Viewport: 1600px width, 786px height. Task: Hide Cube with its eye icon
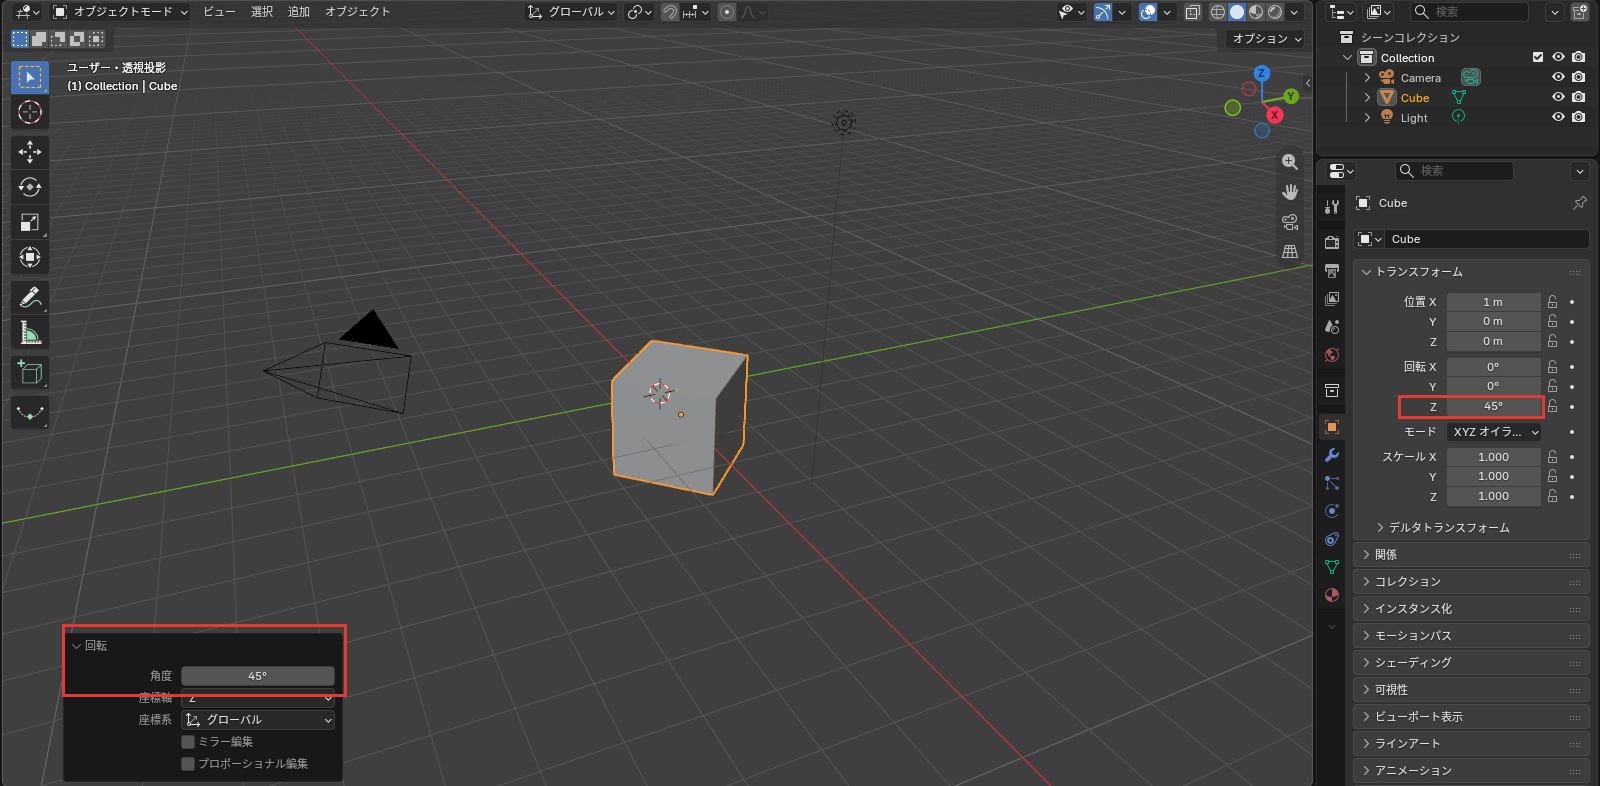(x=1558, y=97)
